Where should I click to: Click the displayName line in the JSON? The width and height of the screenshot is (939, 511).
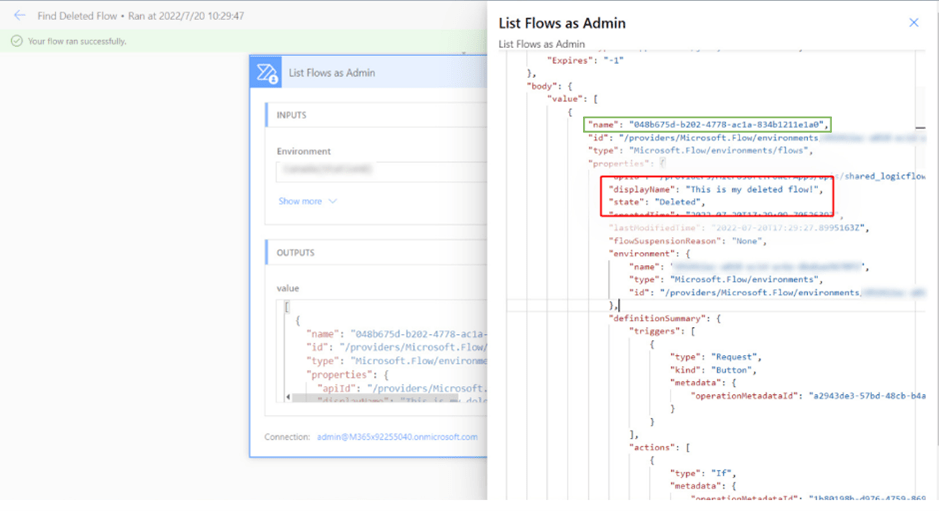pyautogui.click(x=715, y=188)
